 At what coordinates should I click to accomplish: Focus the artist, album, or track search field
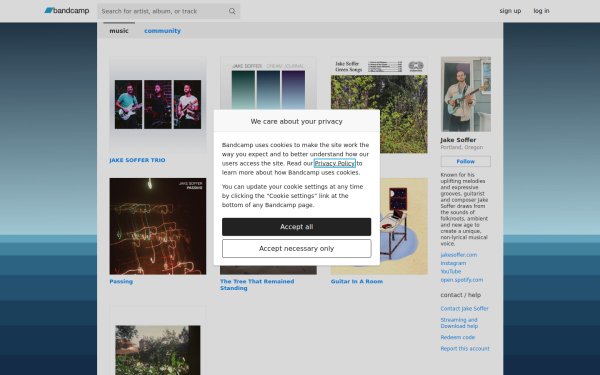168,11
